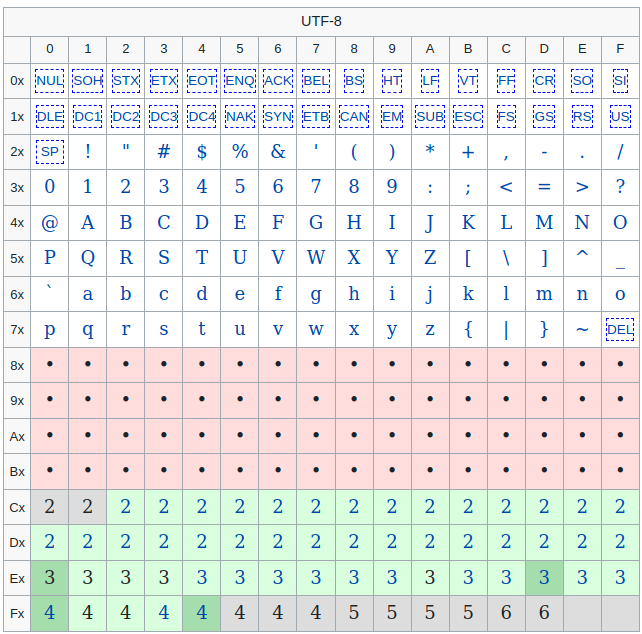Click the ESC control character cell

[468, 117]
